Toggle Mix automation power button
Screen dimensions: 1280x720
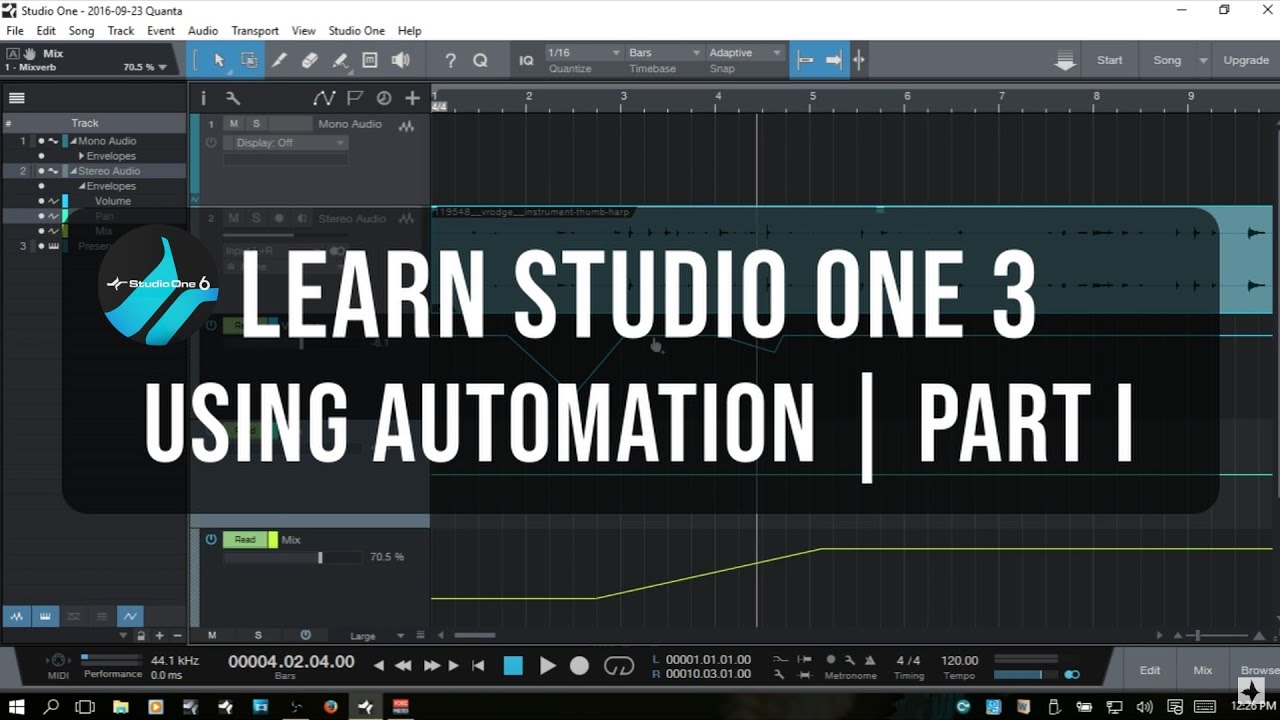(211, 539)
